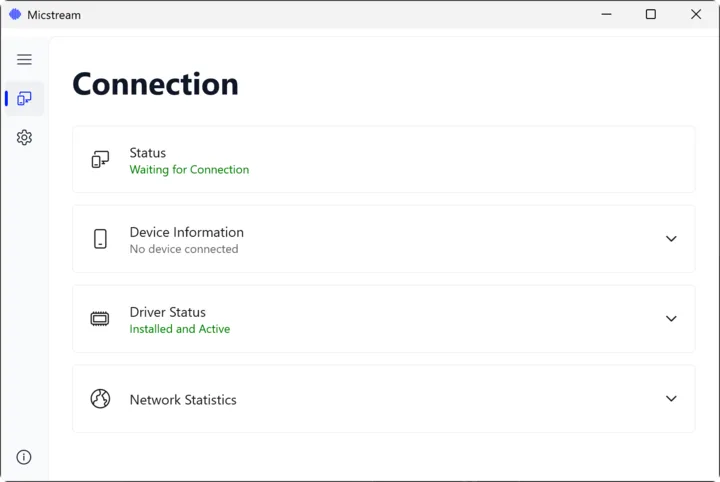Click the Micstream app logo

click(x=15, y=15)
